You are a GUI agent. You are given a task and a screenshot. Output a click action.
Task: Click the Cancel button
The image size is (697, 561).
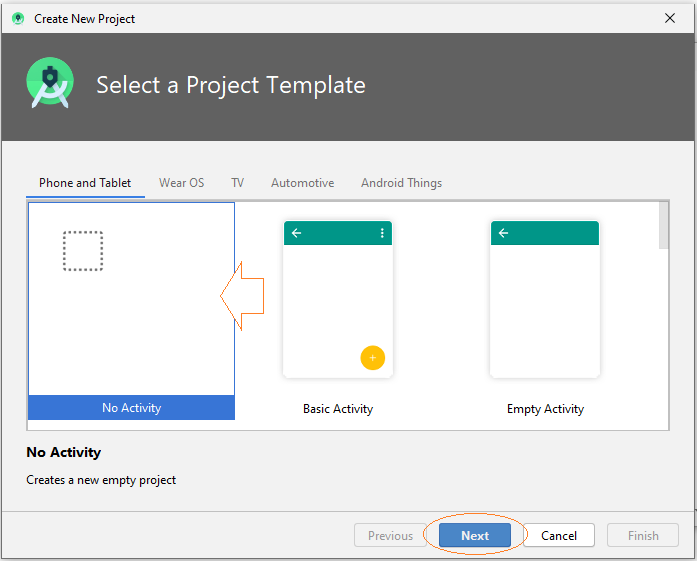559,535
